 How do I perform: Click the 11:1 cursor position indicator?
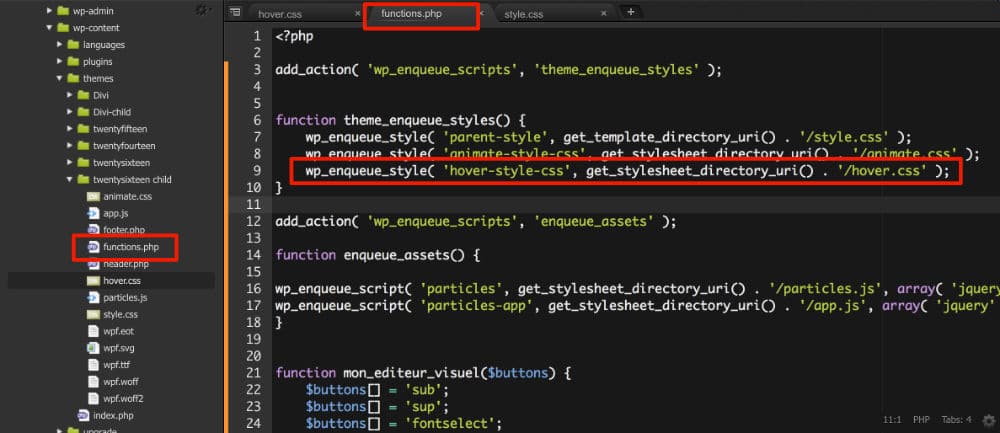click(x=892, y=420)
